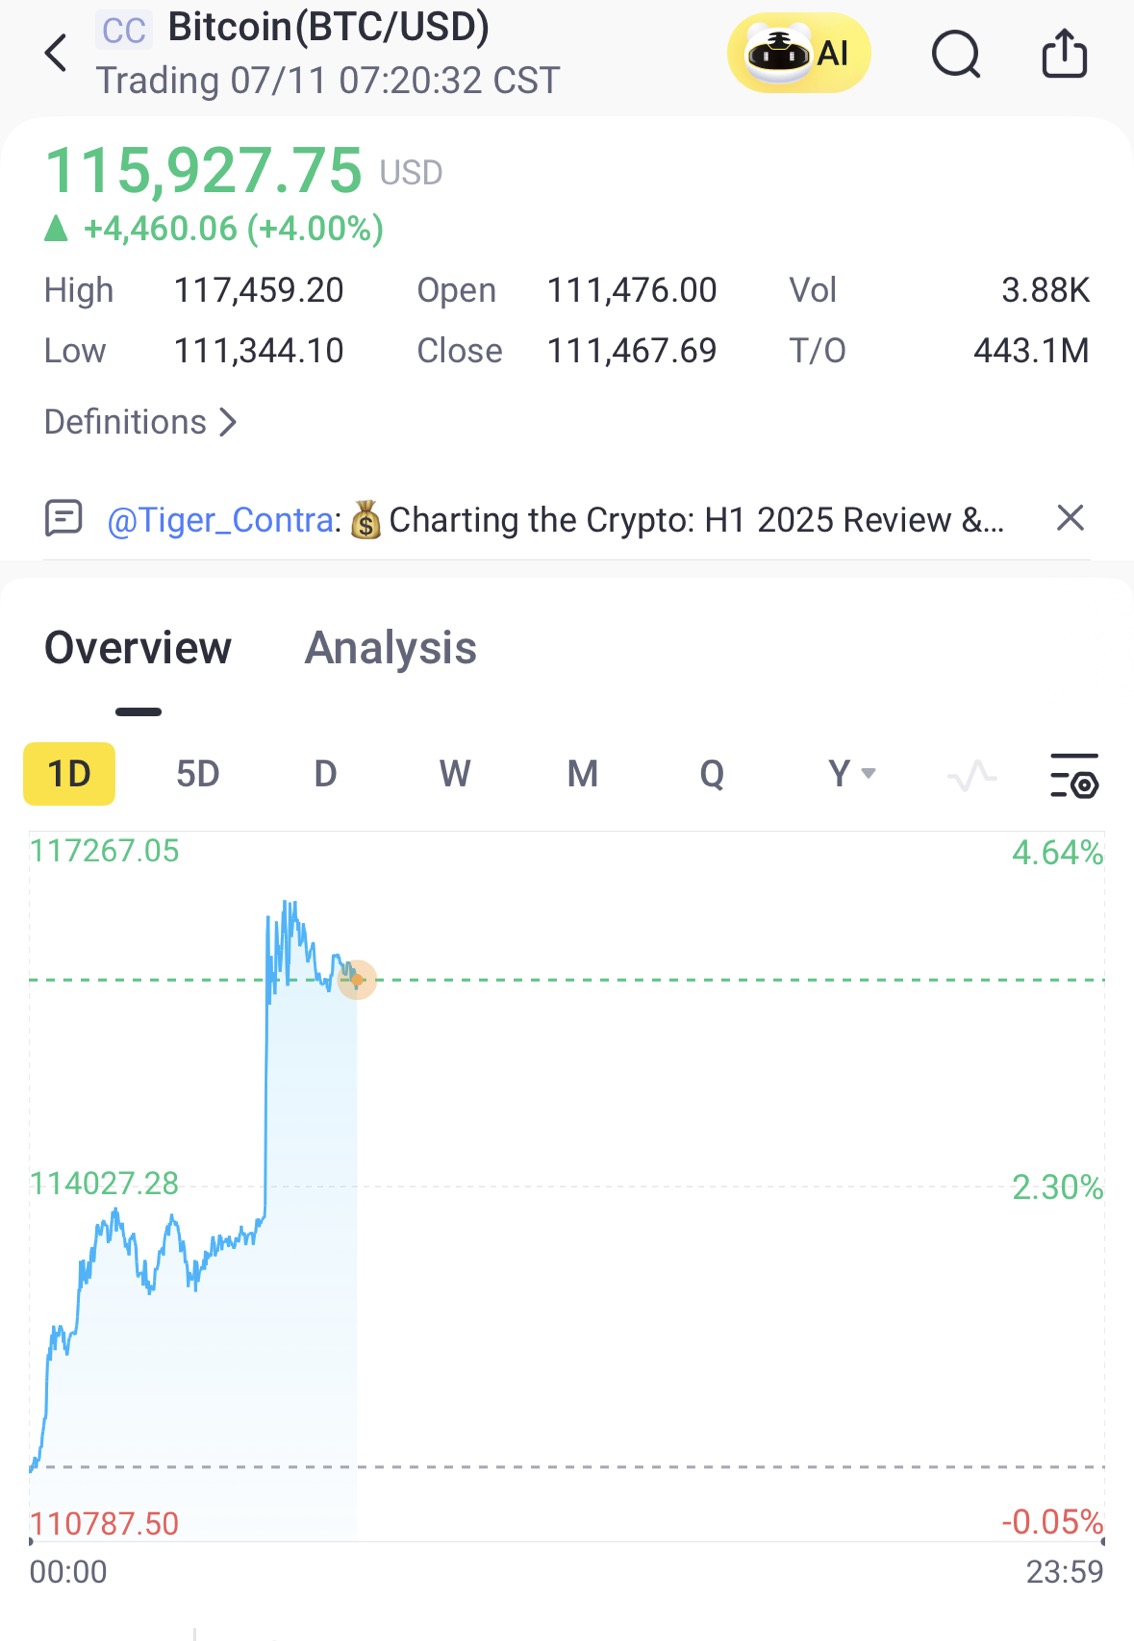Tap the orange current price marker
This screenshot has height=1641, width=1134.
[x=357, y=980]
